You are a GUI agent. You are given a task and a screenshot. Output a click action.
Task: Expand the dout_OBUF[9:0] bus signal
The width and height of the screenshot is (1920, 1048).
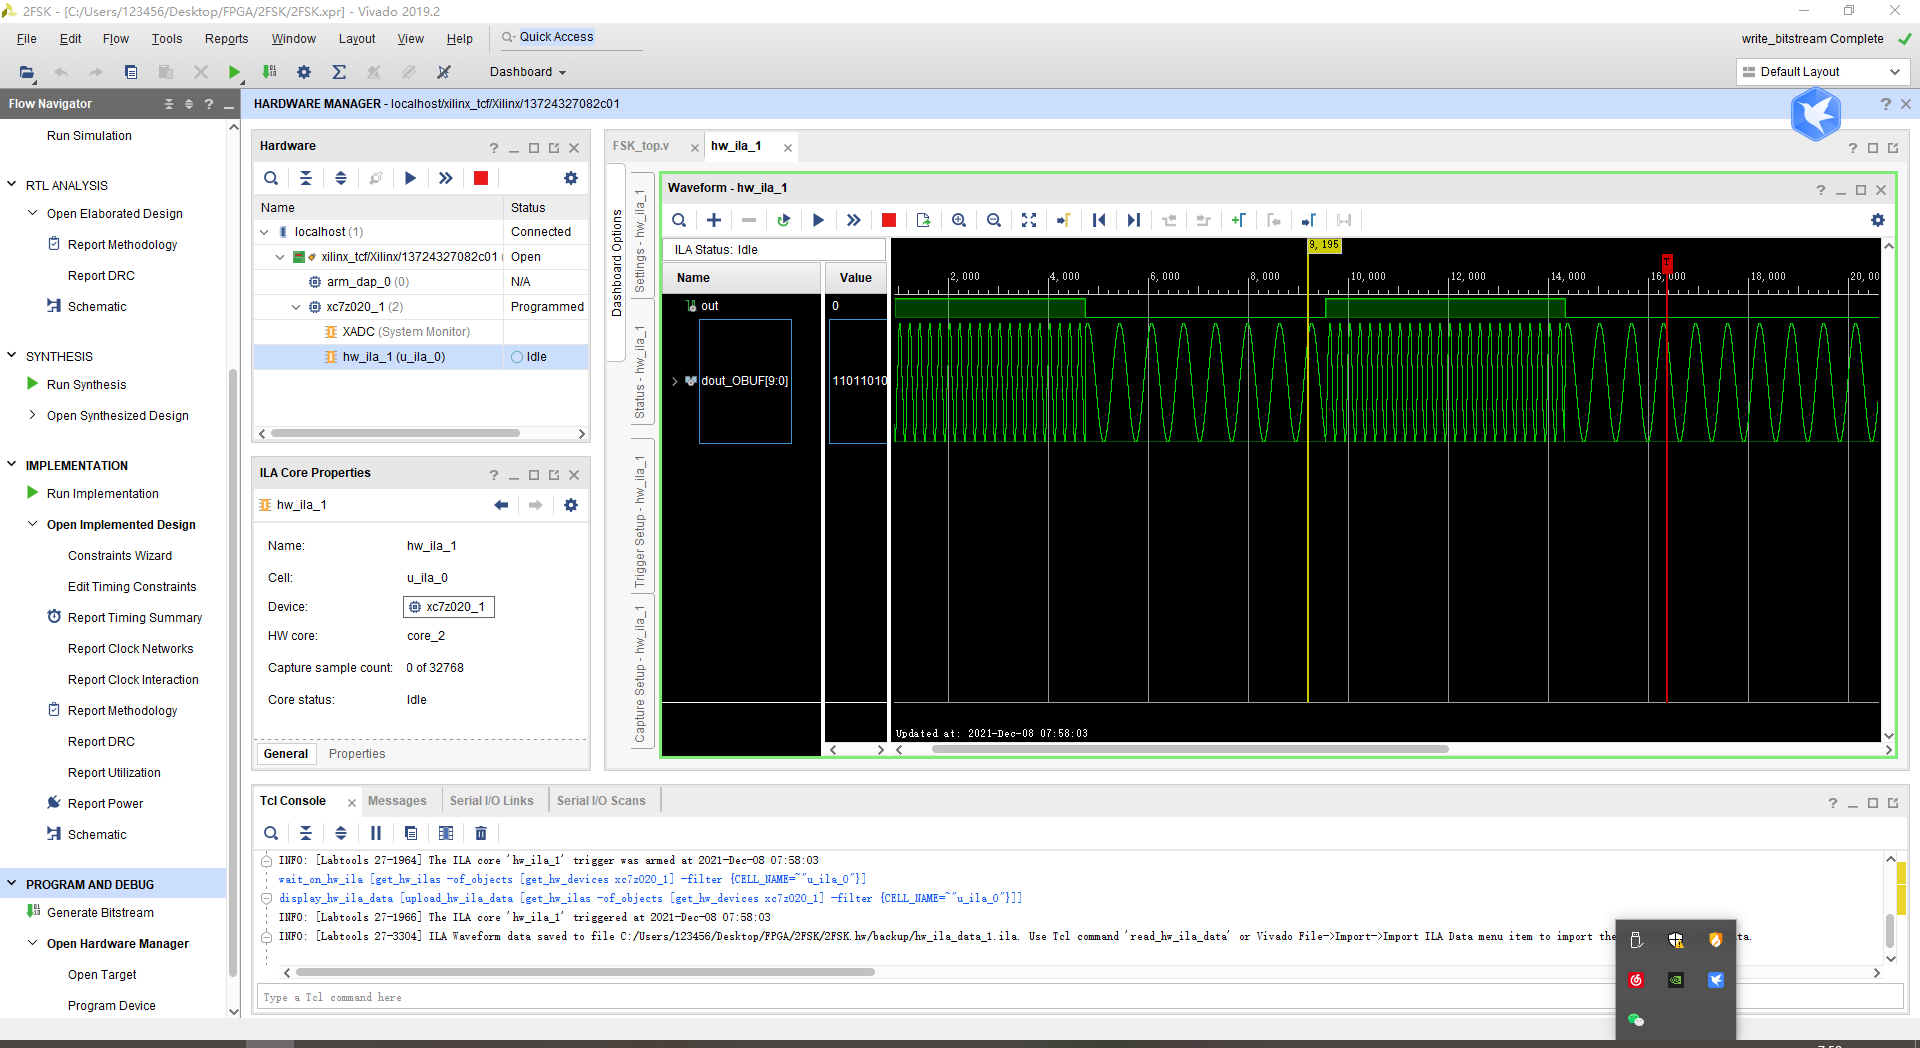point(675,381)
